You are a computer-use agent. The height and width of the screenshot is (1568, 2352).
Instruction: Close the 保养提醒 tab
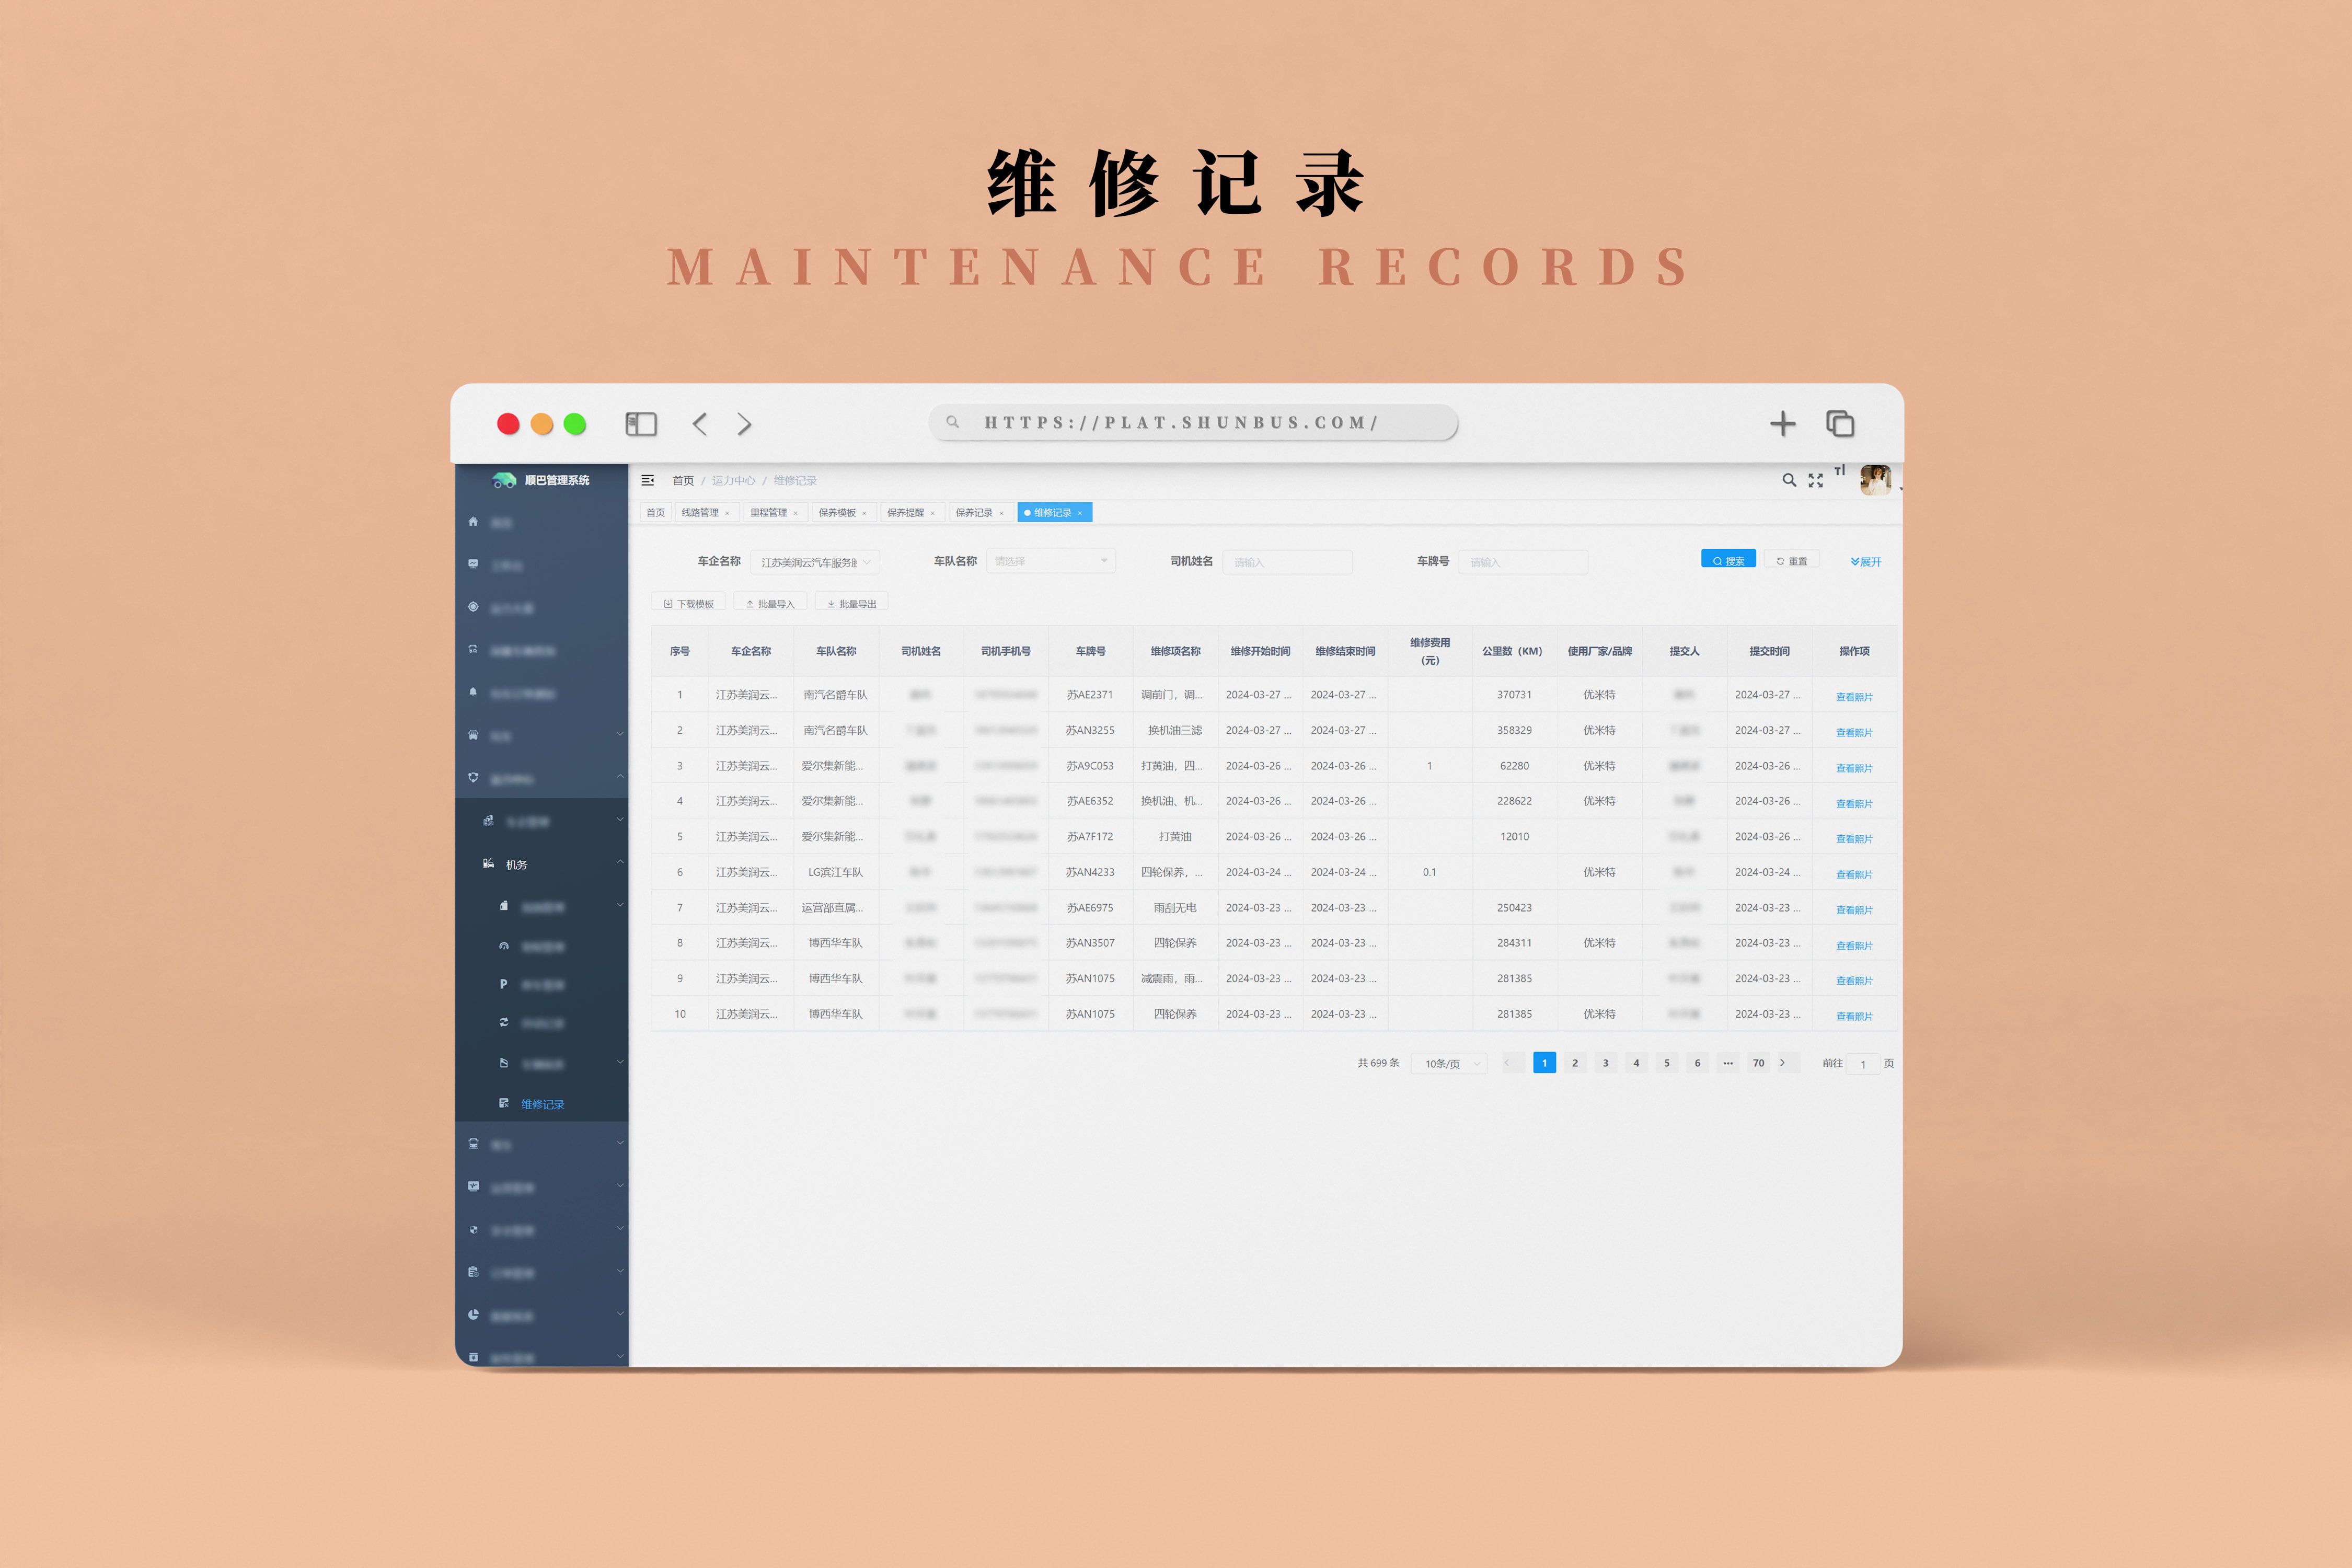coord(933,514)
